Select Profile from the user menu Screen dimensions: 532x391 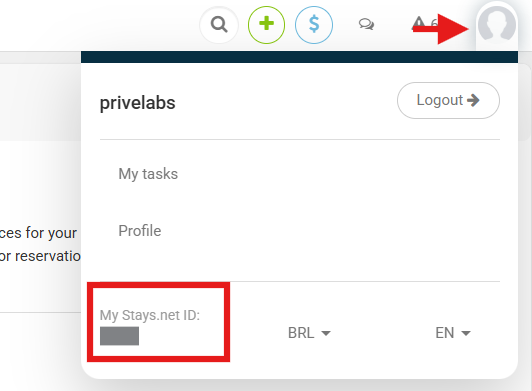[140, 231]
